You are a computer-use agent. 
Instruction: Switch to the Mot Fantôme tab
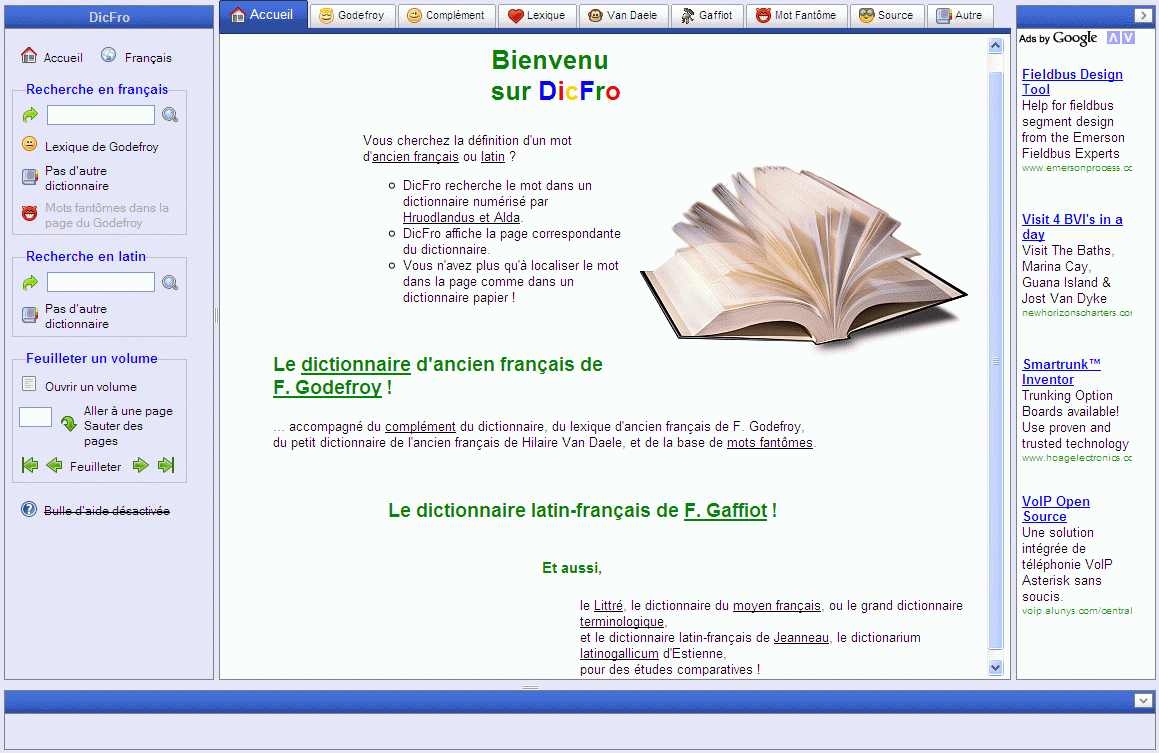tap(796, 16)
